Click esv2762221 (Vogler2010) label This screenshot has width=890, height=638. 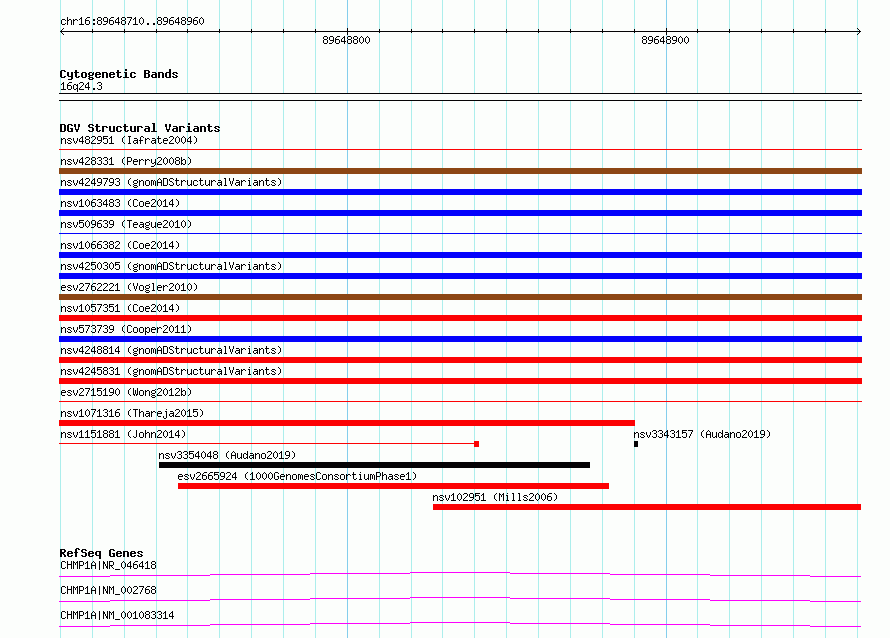(129, 287)
